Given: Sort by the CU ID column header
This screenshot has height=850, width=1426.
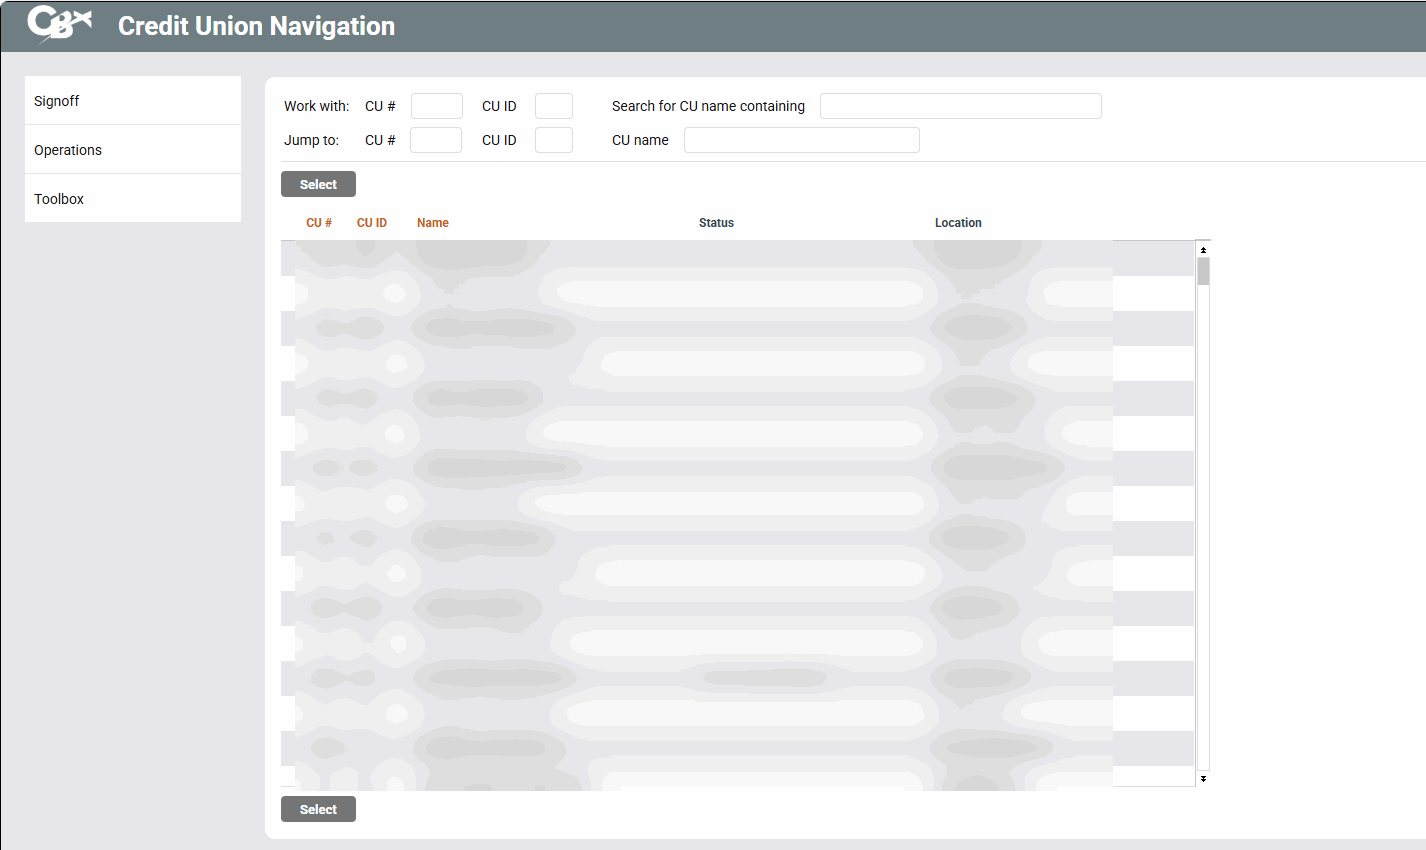Looking at the screenshot, I should coord(372,223).
